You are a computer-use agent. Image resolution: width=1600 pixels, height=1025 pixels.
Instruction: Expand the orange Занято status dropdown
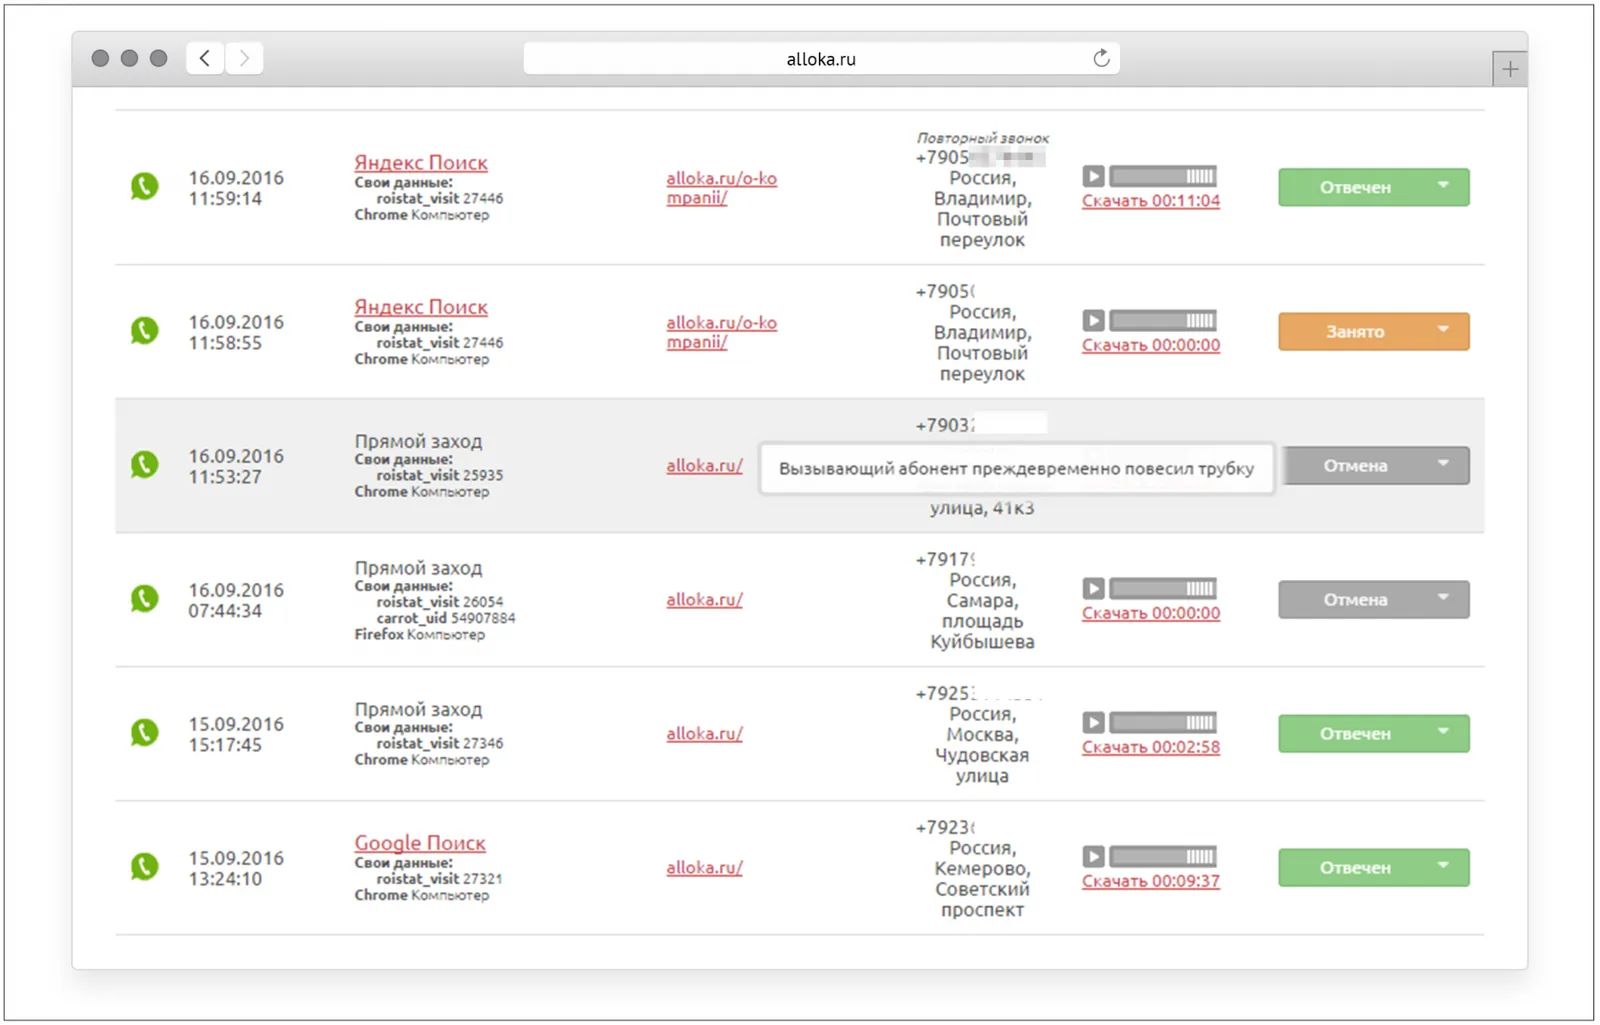1443,329
